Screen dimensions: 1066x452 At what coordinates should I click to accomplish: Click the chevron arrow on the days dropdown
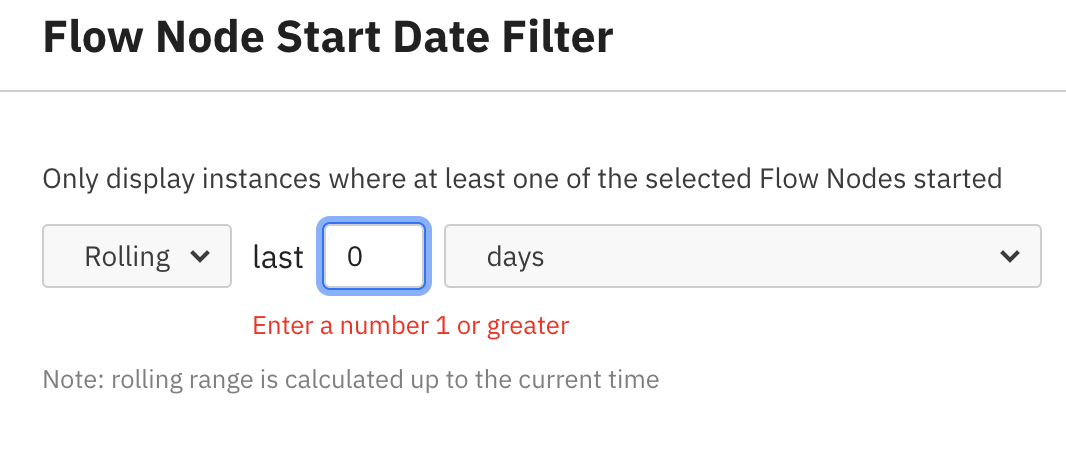[x=1008, y=257]
